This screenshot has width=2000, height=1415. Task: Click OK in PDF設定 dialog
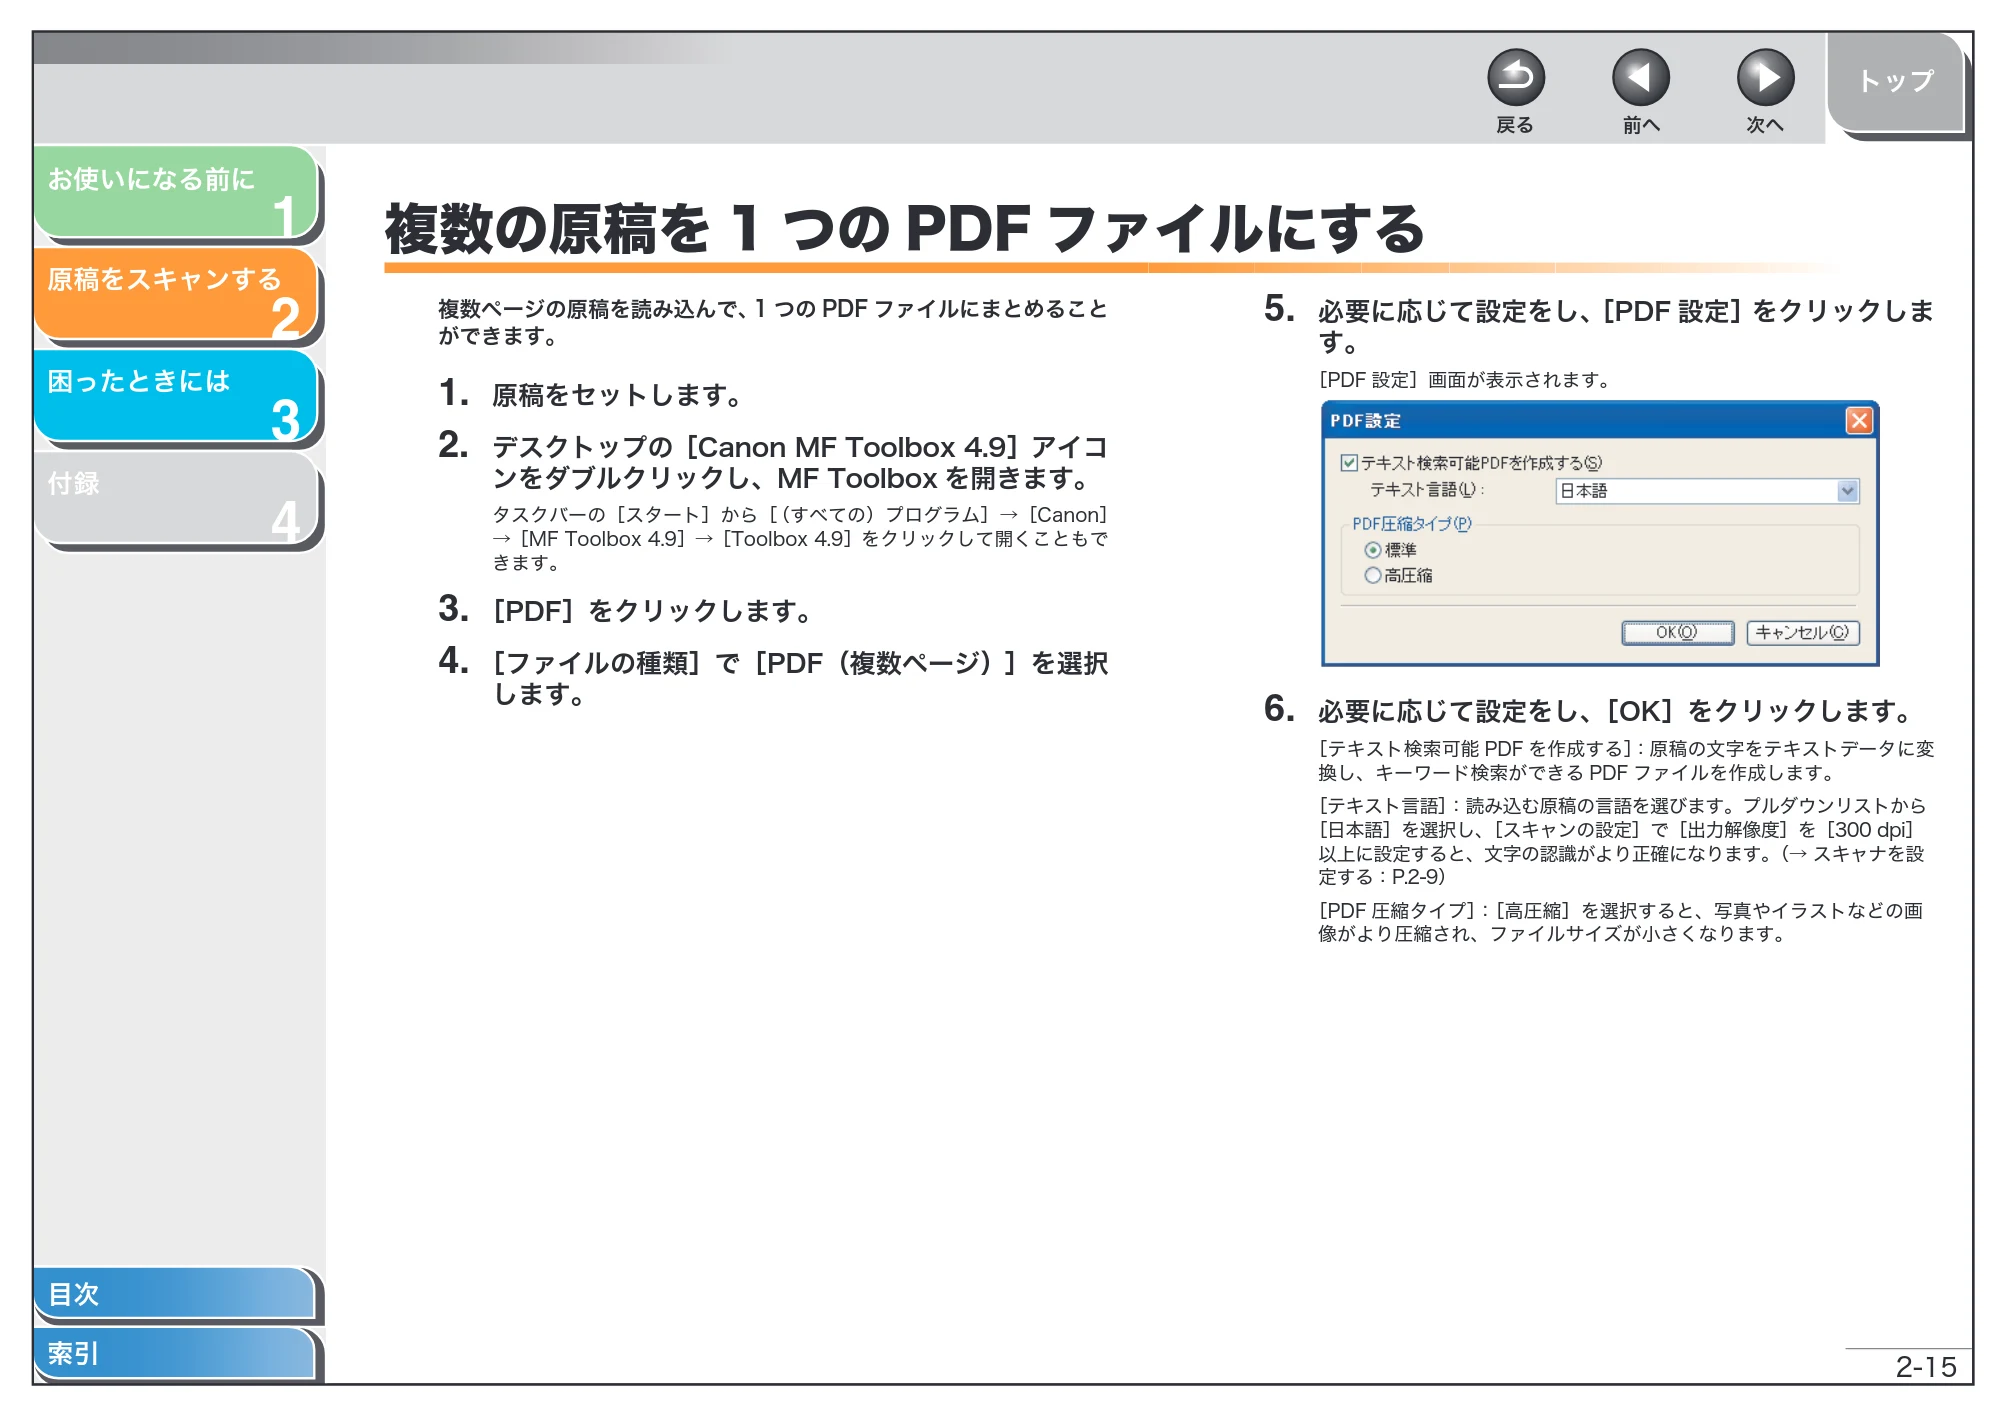(1677, 633)
